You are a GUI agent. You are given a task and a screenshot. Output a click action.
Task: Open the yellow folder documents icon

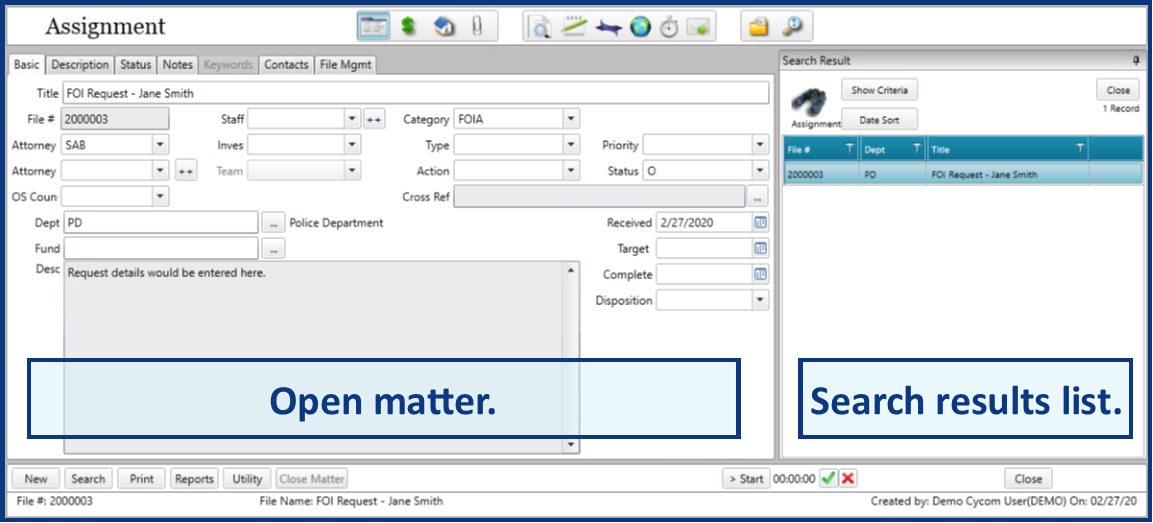coord(758,28)
